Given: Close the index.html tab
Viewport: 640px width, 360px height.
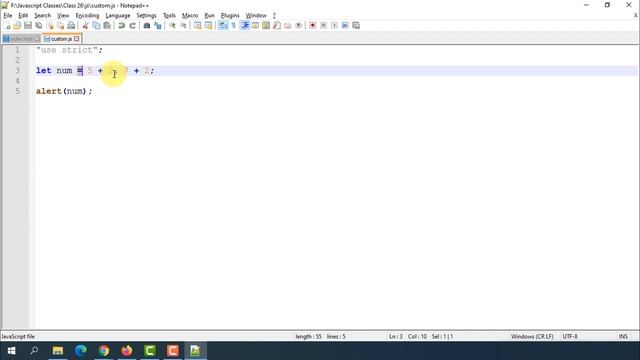Looking at the screenshot, I should (x=37, y=39).
